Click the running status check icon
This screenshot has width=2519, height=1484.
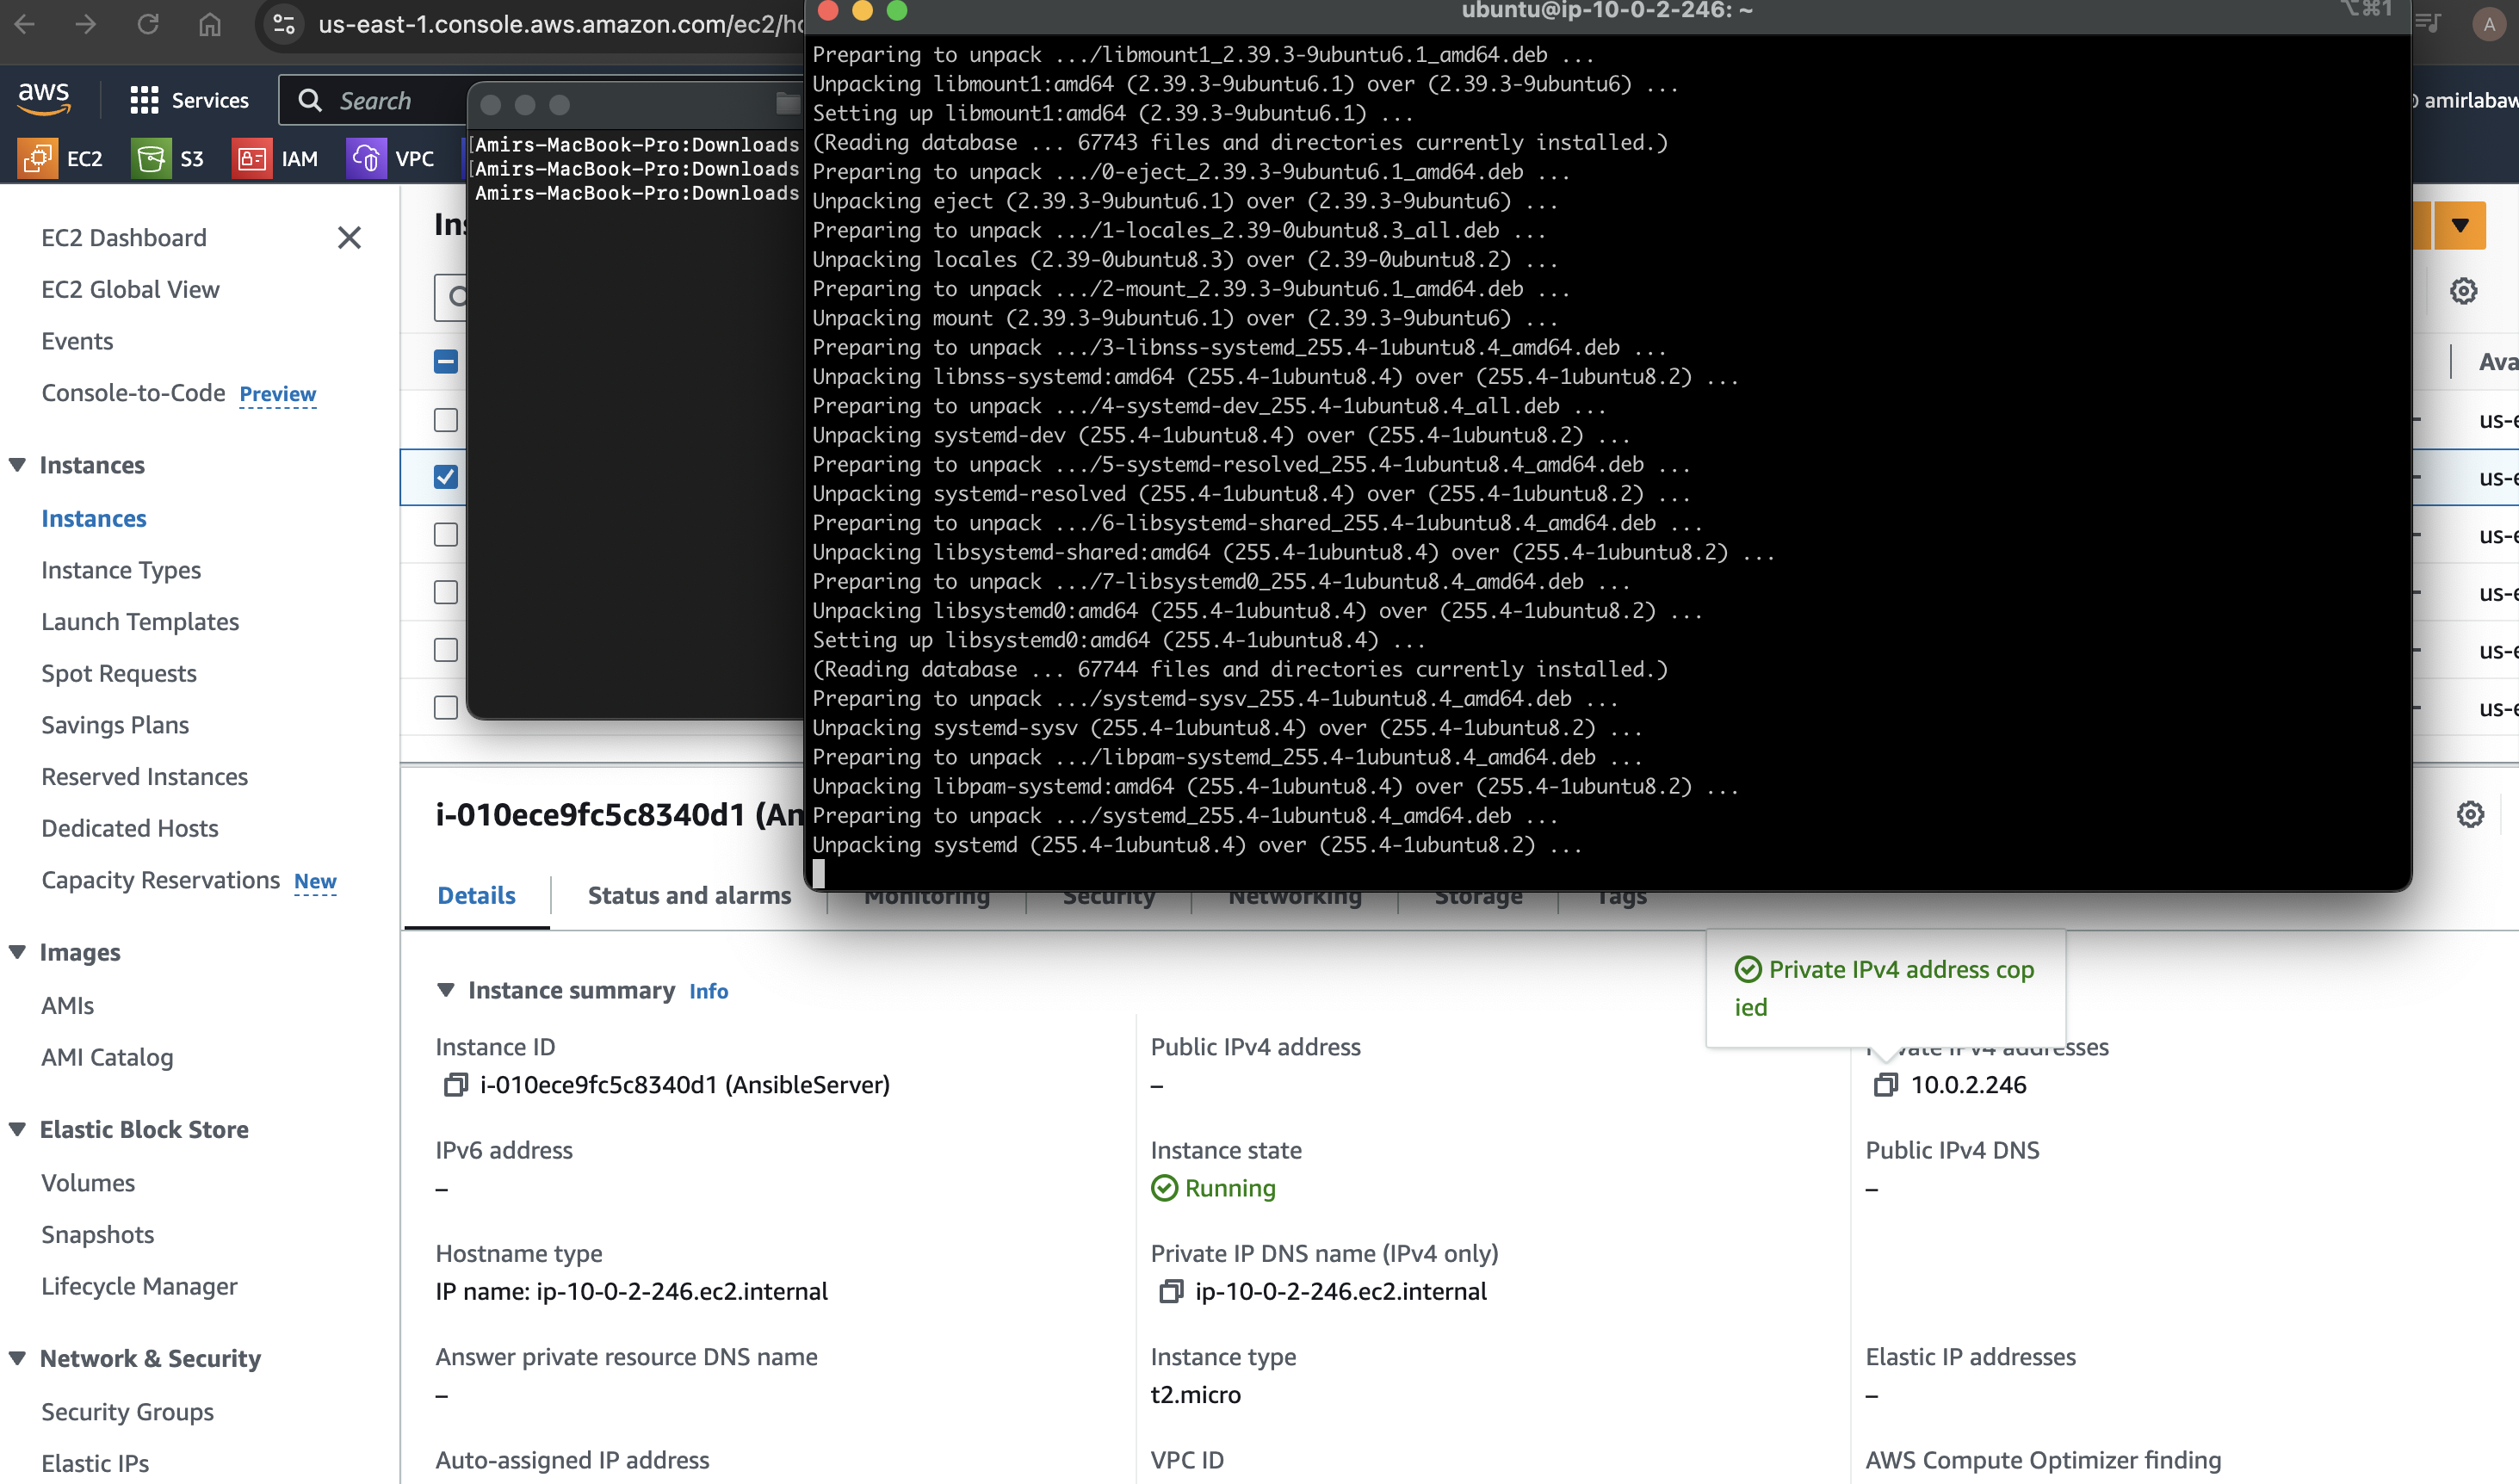pos(1165,1188)
